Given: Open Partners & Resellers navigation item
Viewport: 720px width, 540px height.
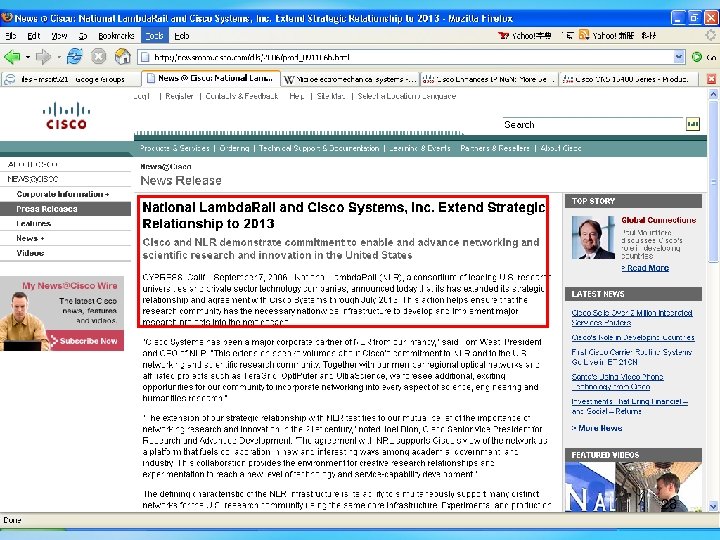Looking at the screenshot, I should pos(495,148).
